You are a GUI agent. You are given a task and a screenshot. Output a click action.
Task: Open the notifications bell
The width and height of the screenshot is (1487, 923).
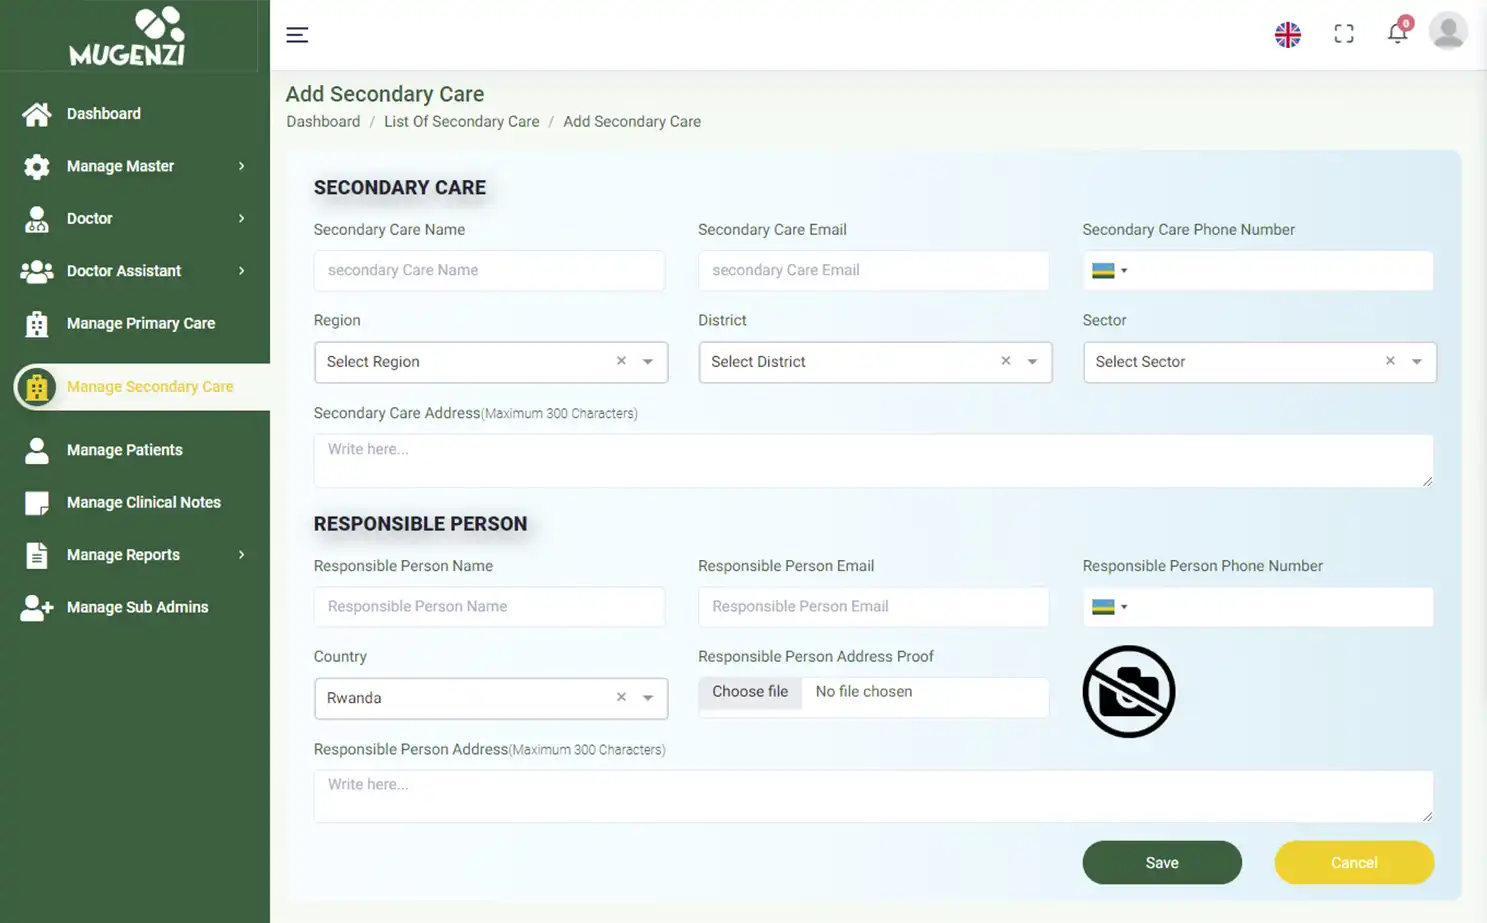[x=1397, y=33]
